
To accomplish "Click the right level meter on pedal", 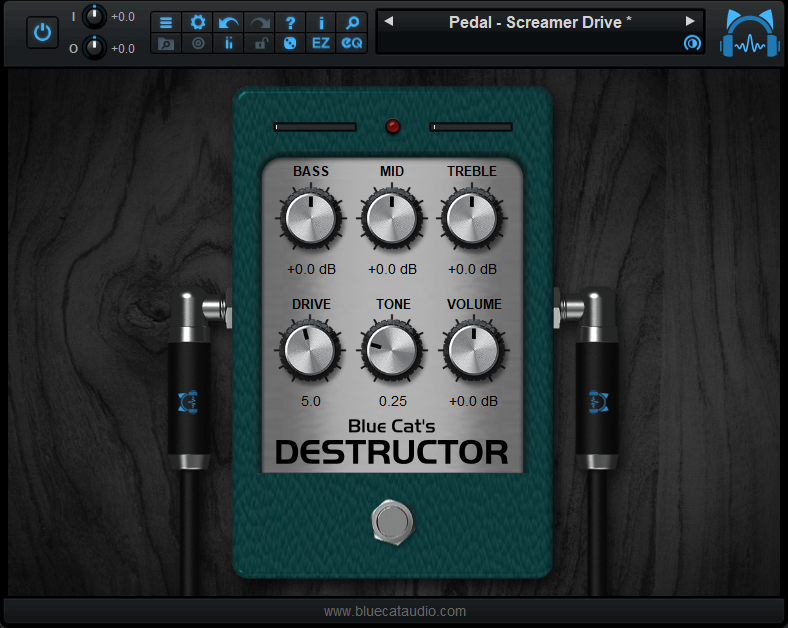I will (x=471, y=127).
